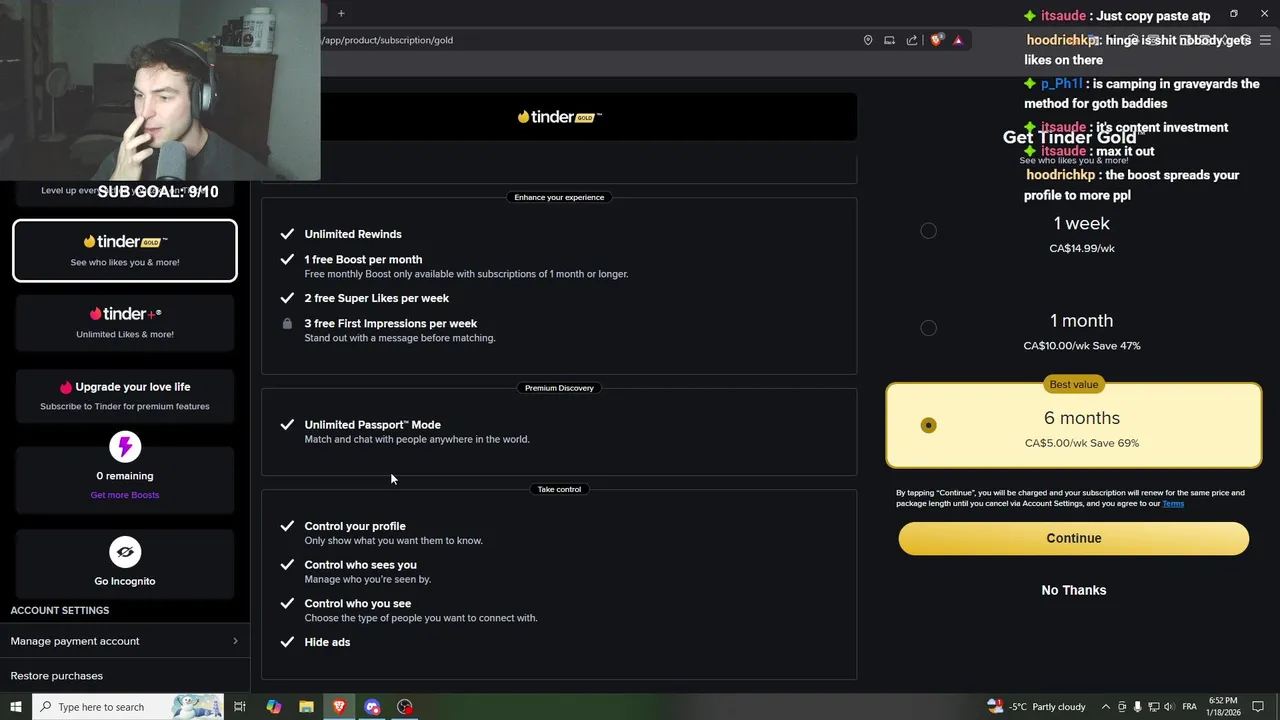
Task: Click the location permission icon in address bar
Action: (868, 40)
